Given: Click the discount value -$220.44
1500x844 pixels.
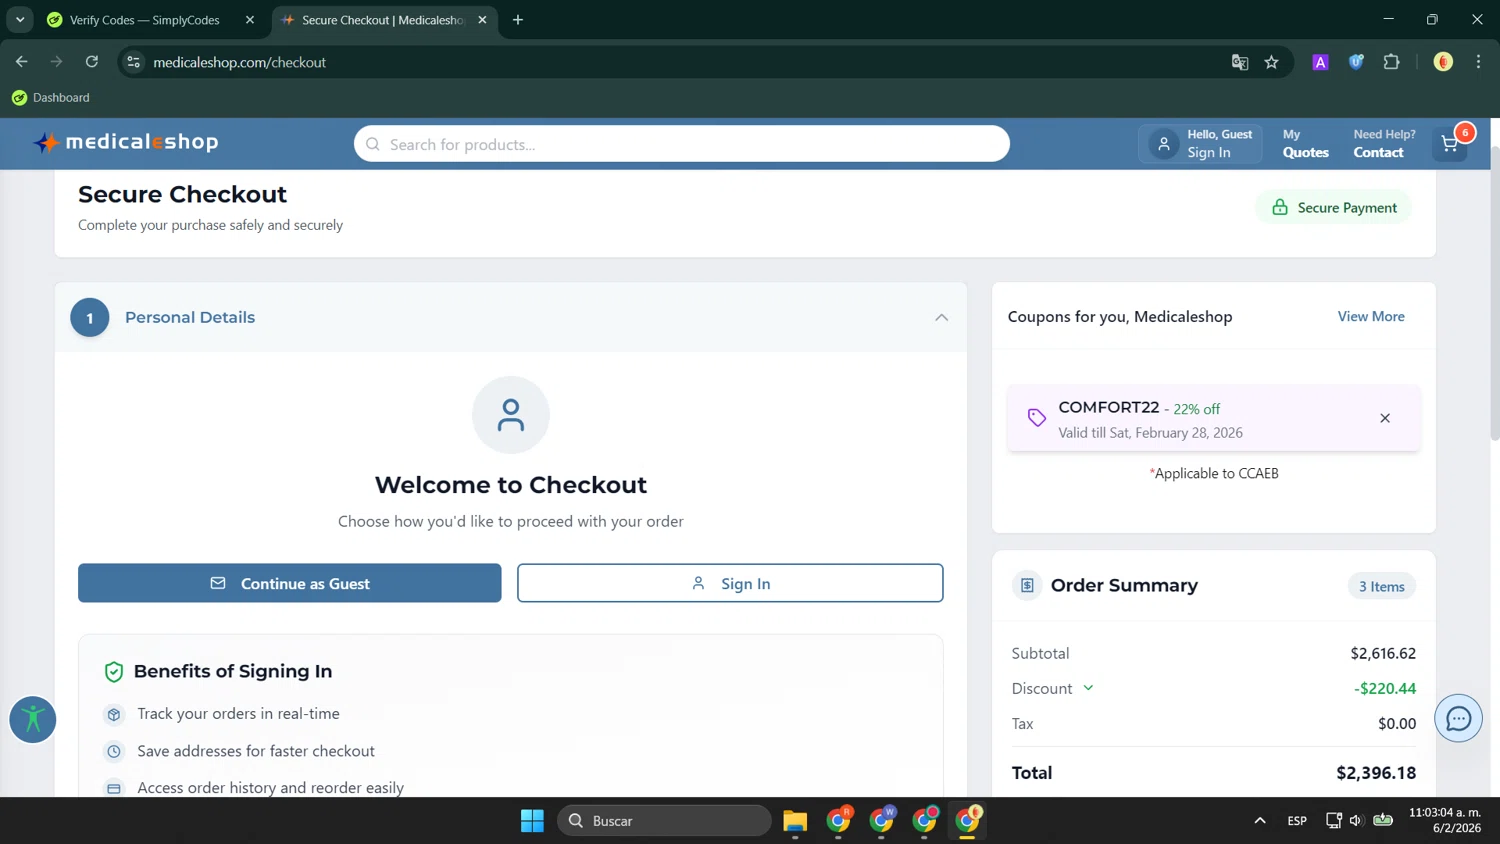Looking at the screenshot, I should coord(1385,688).
